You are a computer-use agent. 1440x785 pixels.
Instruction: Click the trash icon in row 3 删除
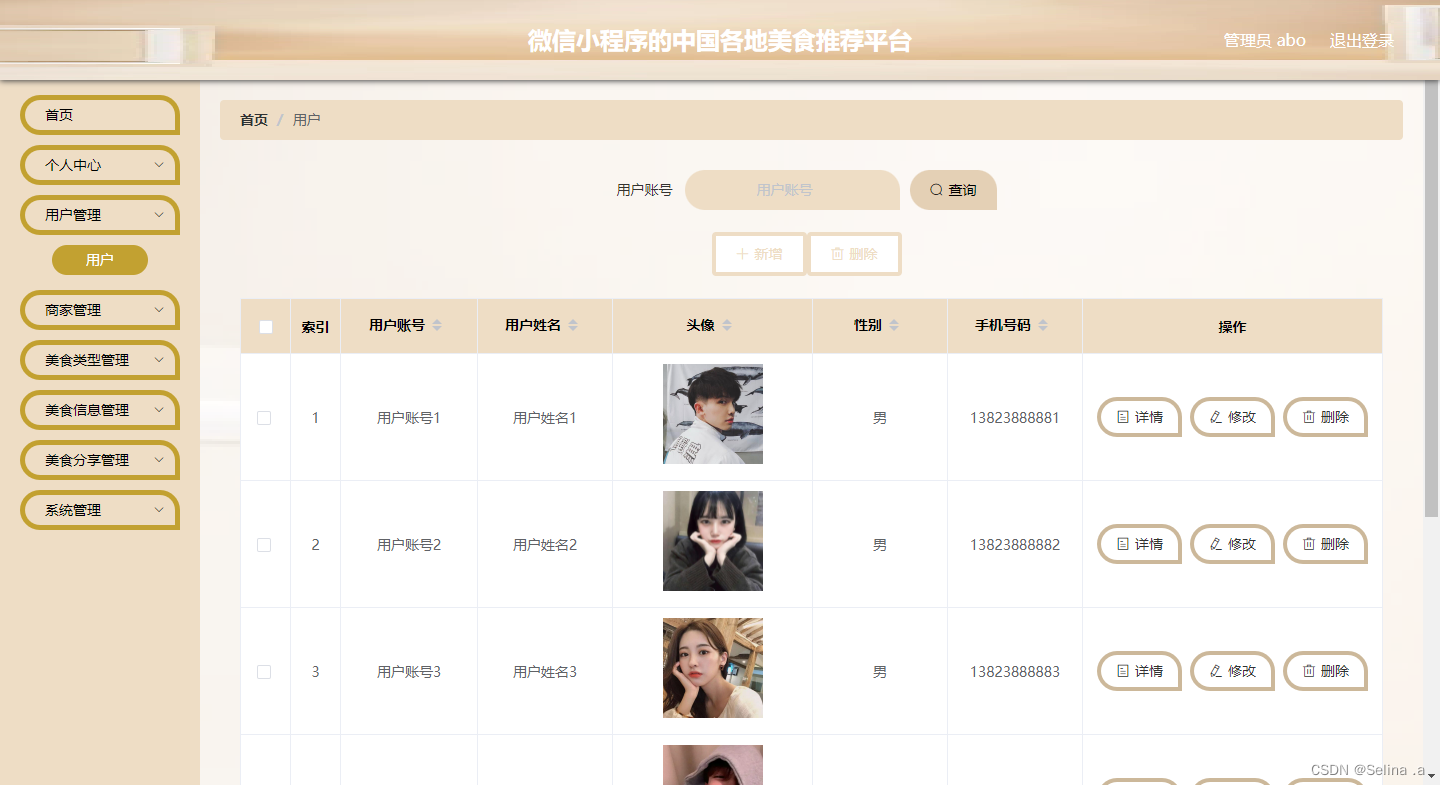click(1308, 671)
